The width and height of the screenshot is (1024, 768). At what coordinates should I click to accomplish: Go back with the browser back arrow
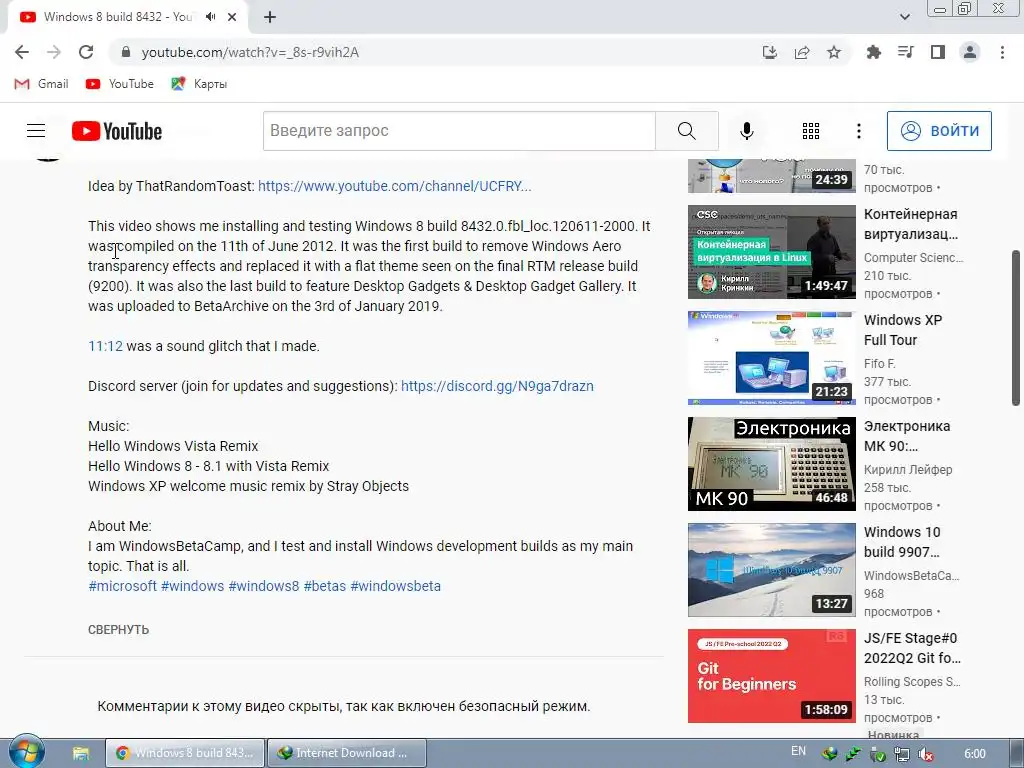pyautogui.click(x=22, y=52)
